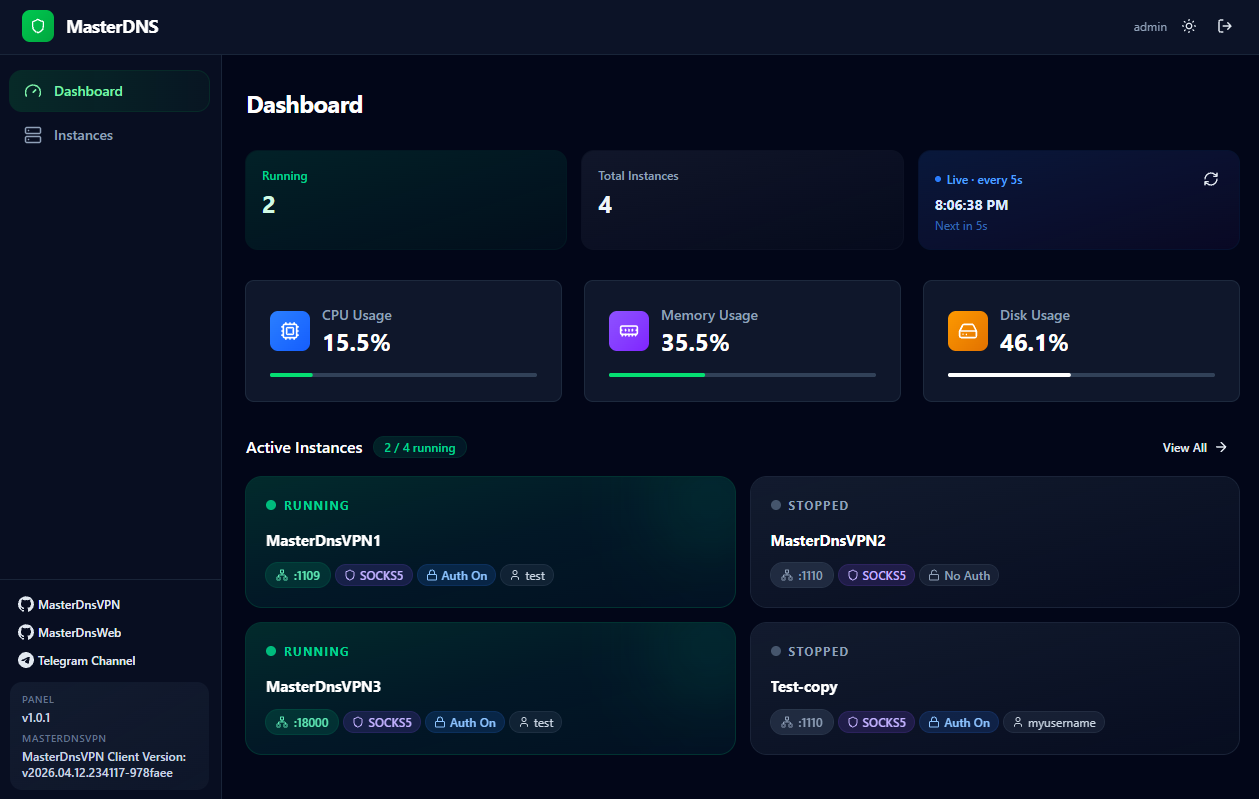
Task: Click the Running count card
Action: [406, 199]
